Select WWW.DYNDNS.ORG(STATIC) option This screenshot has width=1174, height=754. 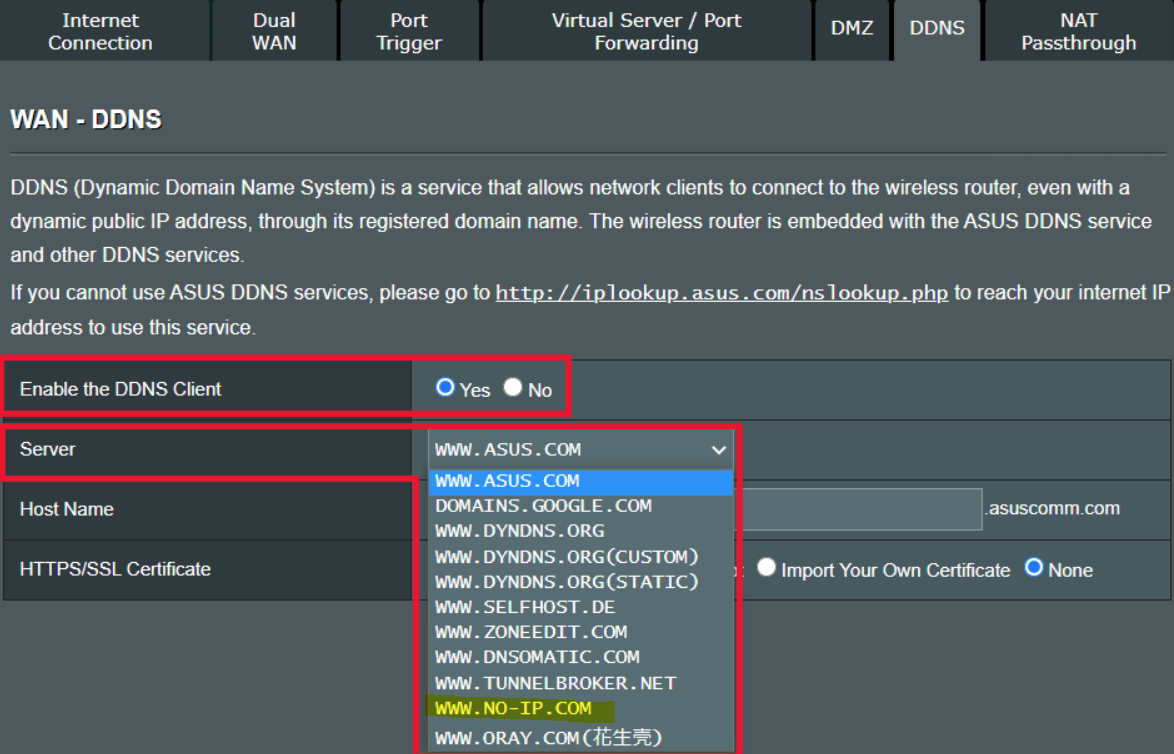tap(580, 582)
